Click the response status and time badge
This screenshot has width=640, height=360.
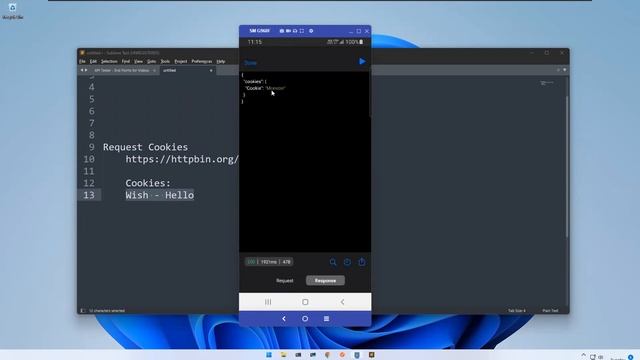[269, 262]
